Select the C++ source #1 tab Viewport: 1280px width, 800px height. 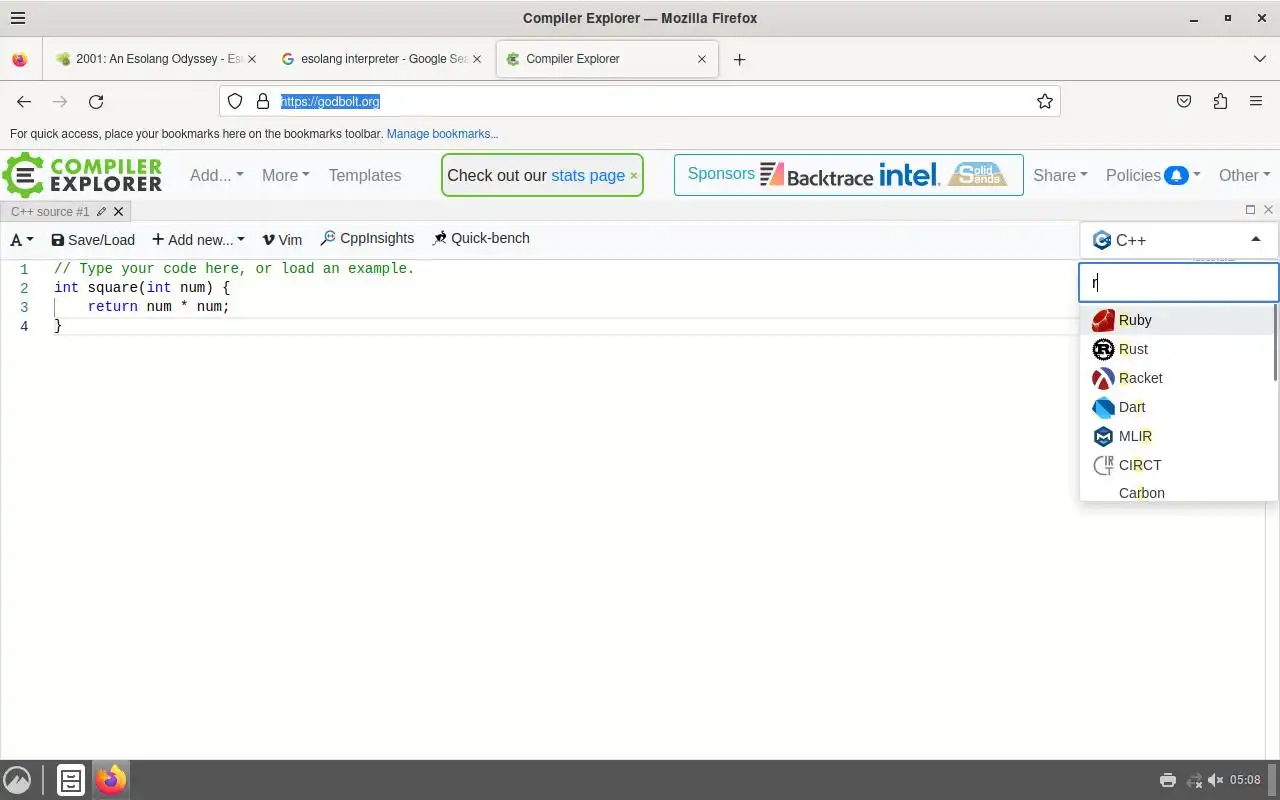point(50,211)
